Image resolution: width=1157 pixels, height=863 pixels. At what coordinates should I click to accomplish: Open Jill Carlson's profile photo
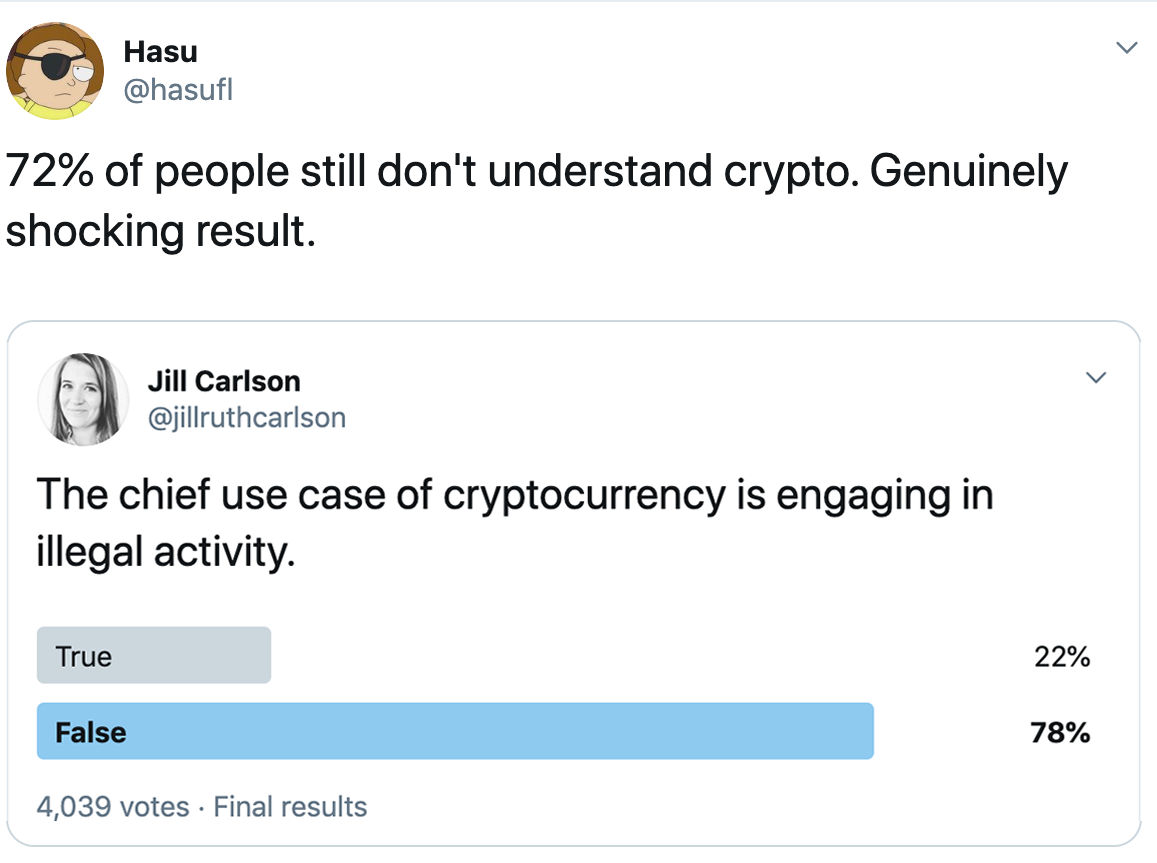click(x=83, y=399)
